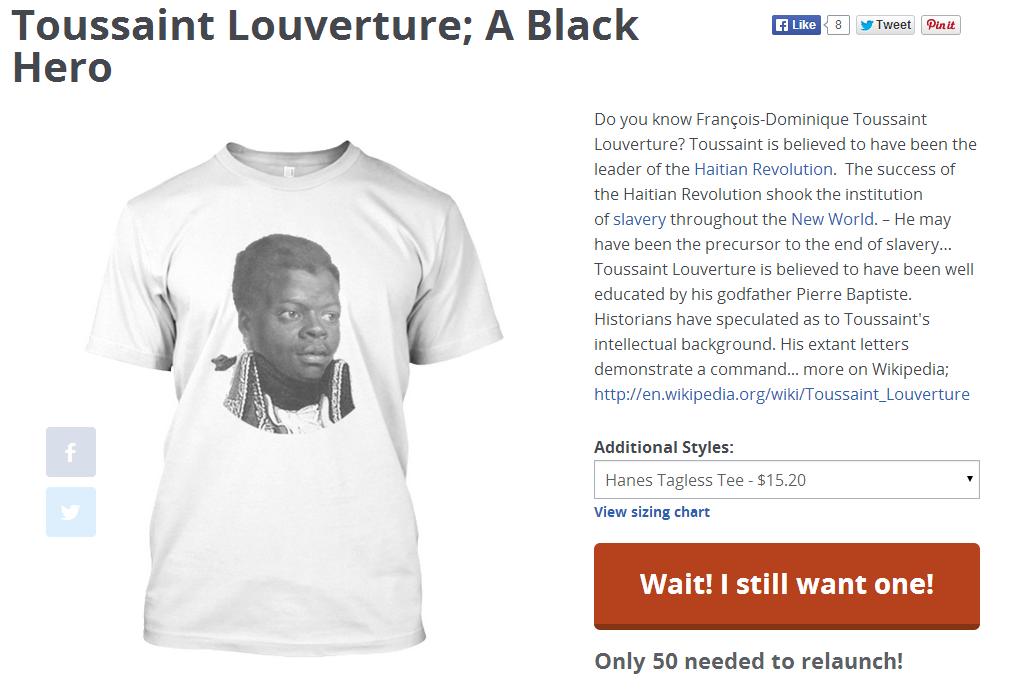Image resolution: width=1017 pixels, height=676 pixels.
Task: Open the View sizing chart link
Action: 652,512
